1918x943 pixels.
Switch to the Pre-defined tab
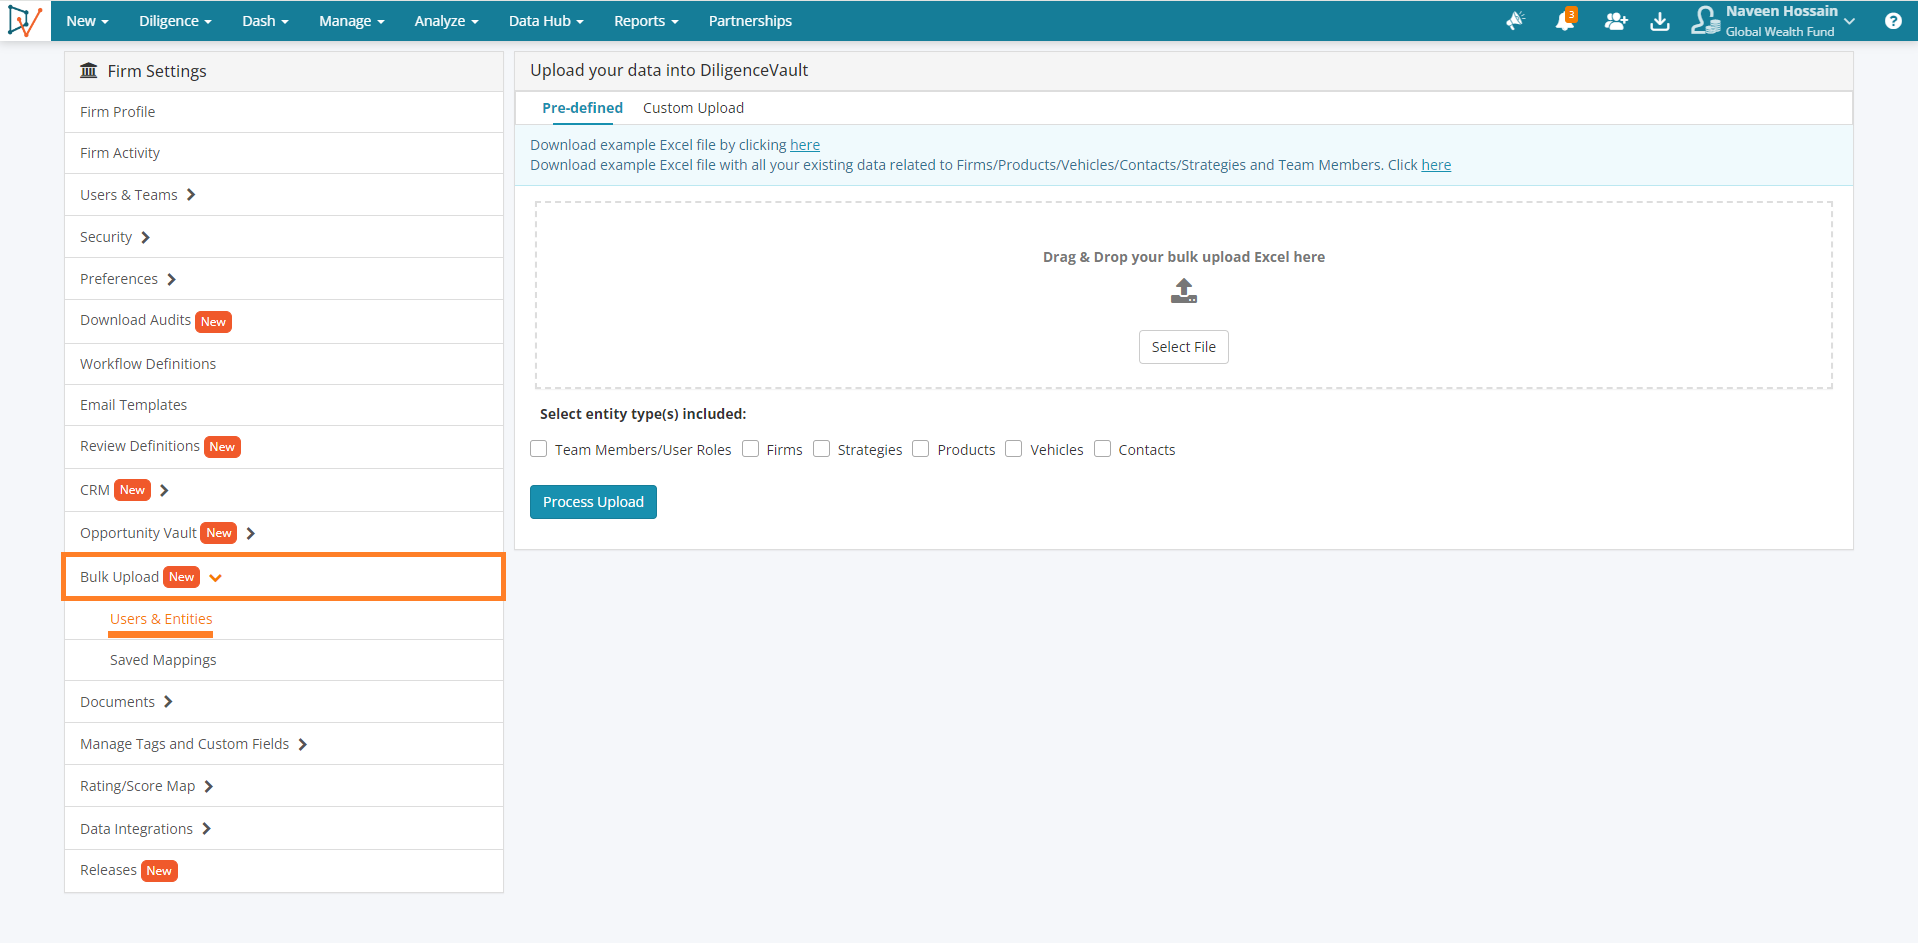tap(582, 108)
